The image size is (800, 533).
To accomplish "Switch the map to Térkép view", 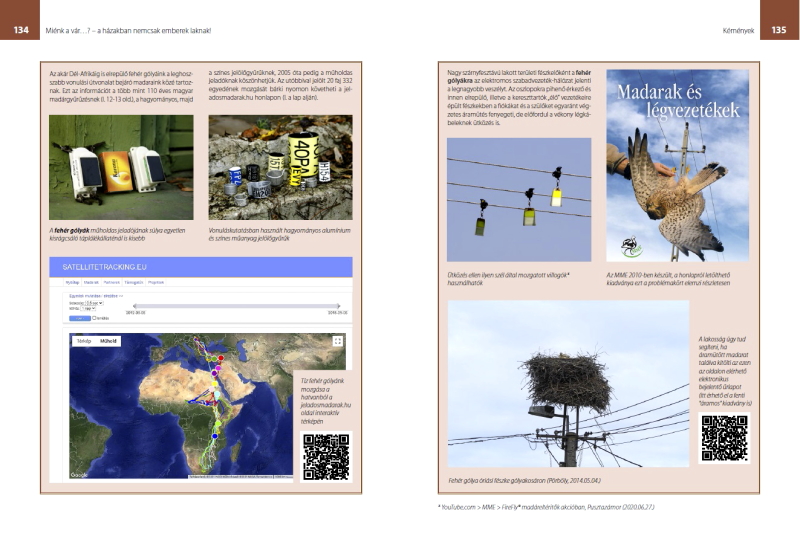I will point(84,341).
